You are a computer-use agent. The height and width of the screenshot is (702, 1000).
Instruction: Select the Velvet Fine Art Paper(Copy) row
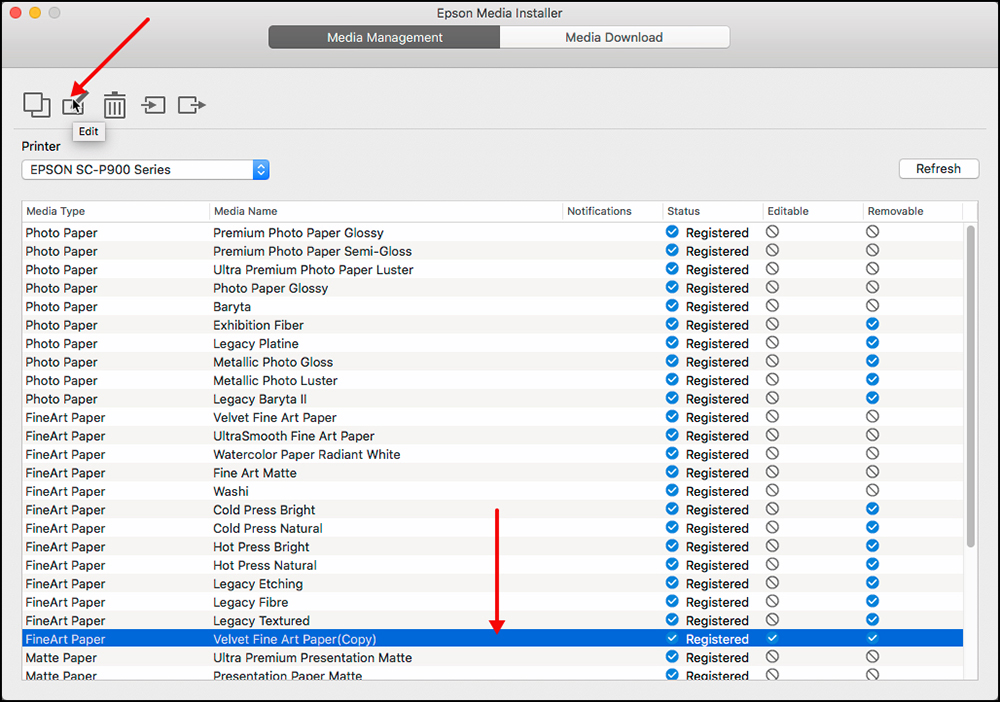point(492,639)
